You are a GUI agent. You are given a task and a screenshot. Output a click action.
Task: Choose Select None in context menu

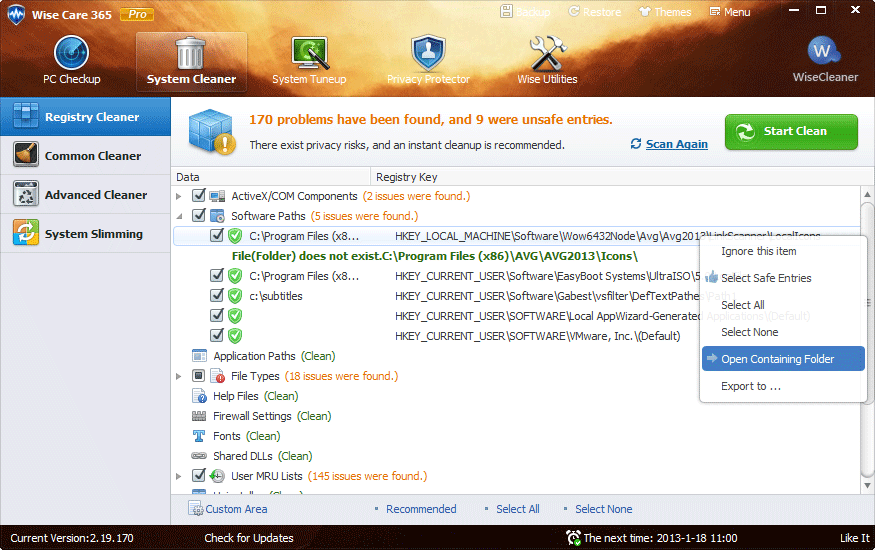click(x=783, y=332)
